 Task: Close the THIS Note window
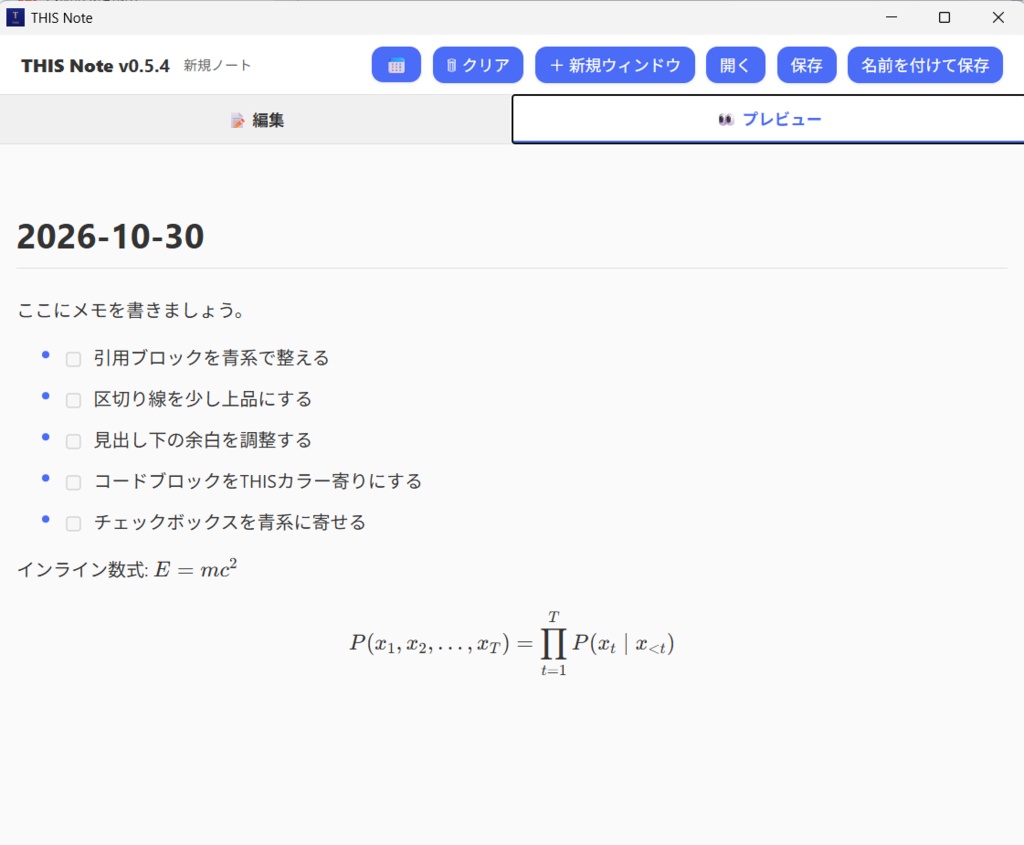coord(998,18)
